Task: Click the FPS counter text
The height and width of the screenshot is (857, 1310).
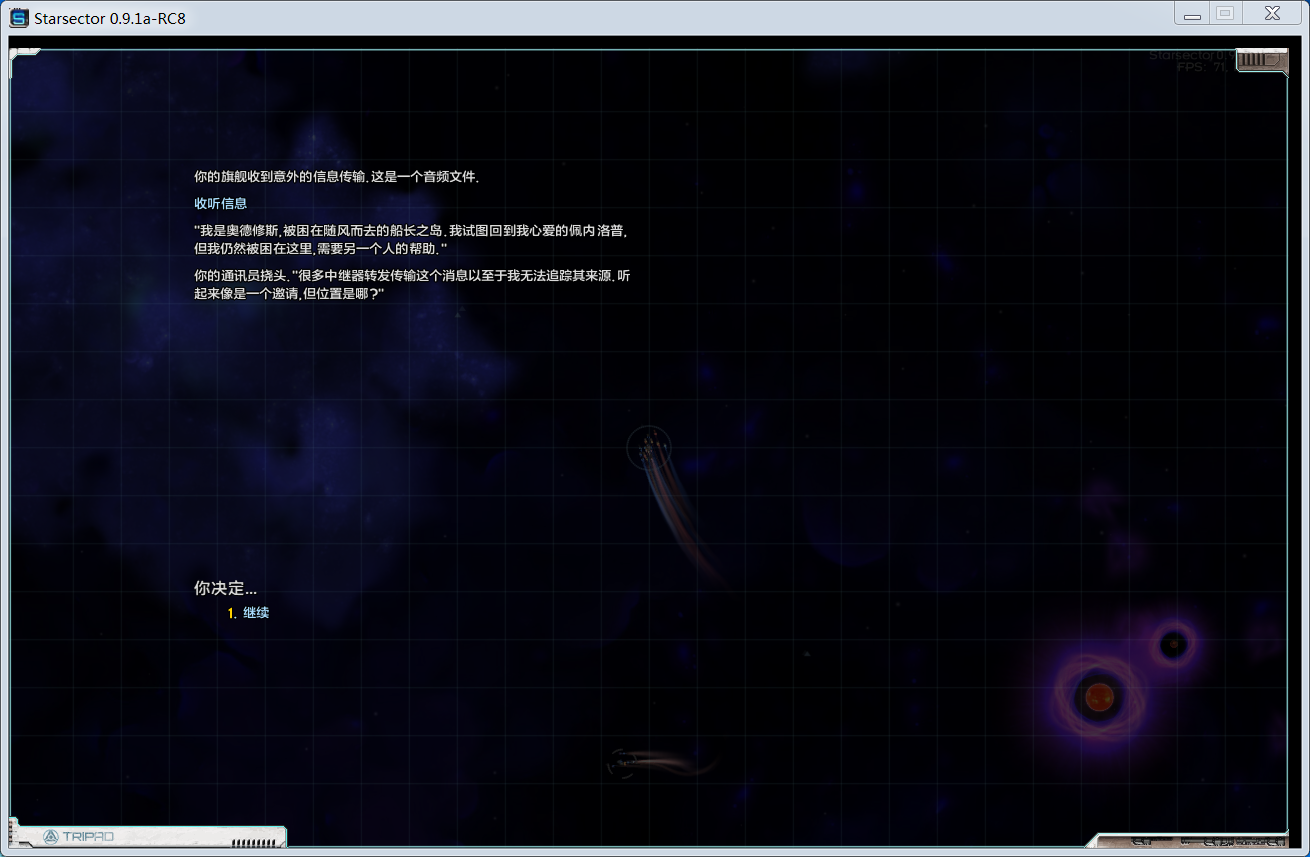Action: click(x=1201, y=67)
